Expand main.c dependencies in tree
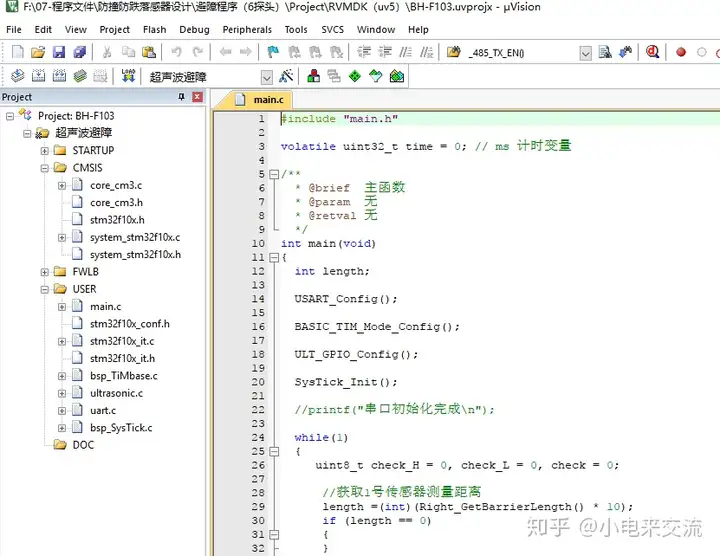Image resolution: width=720 pixels, height=556 pixels. (62, 307)
